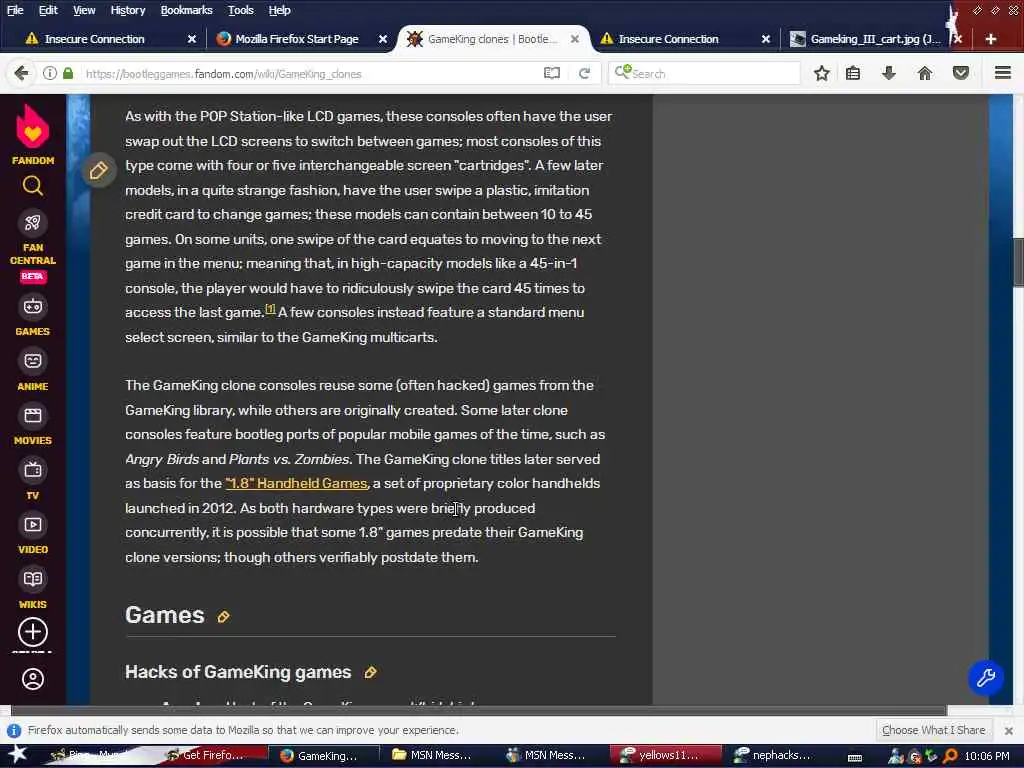
Task: Dismiss the Firefox data notification bar
Action: (1008, 730)
